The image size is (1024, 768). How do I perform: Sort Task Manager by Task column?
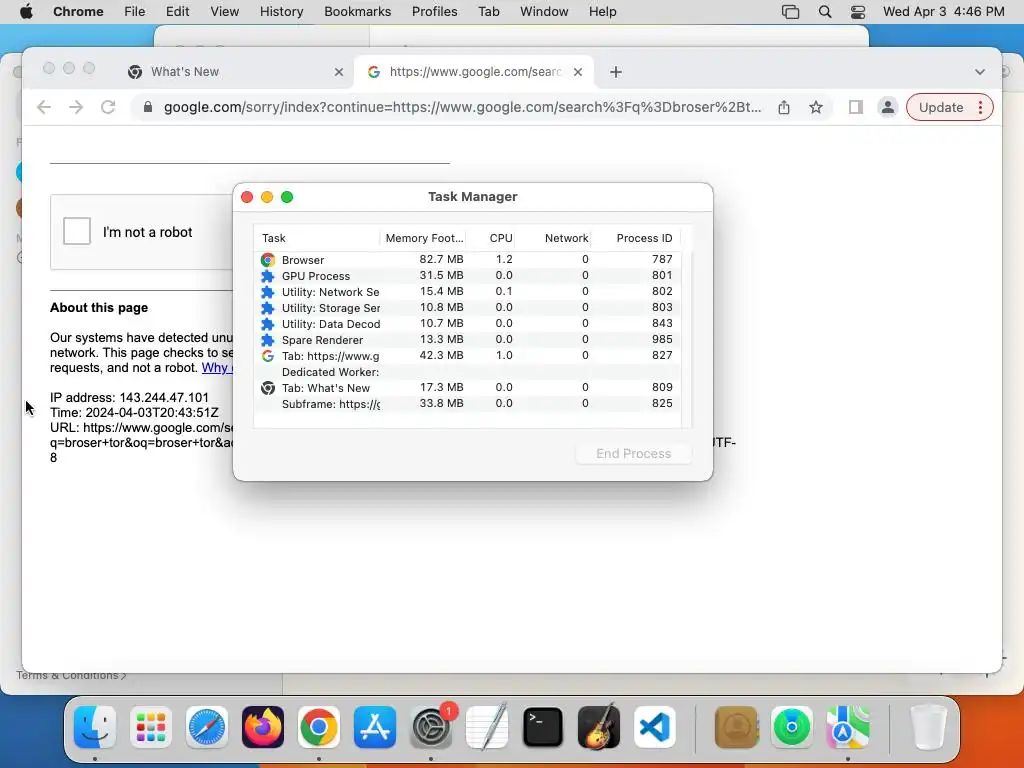(x=317, y=238)
